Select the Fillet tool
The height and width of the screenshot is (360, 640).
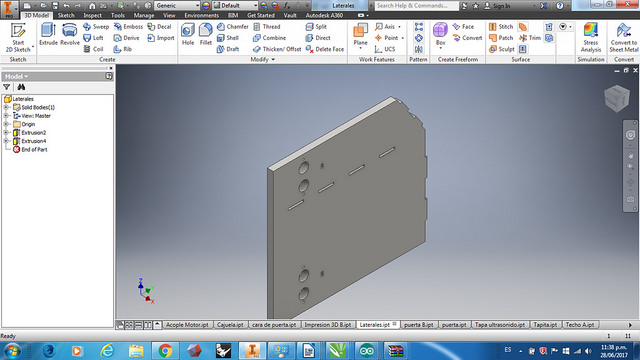[x=206, y=34]
